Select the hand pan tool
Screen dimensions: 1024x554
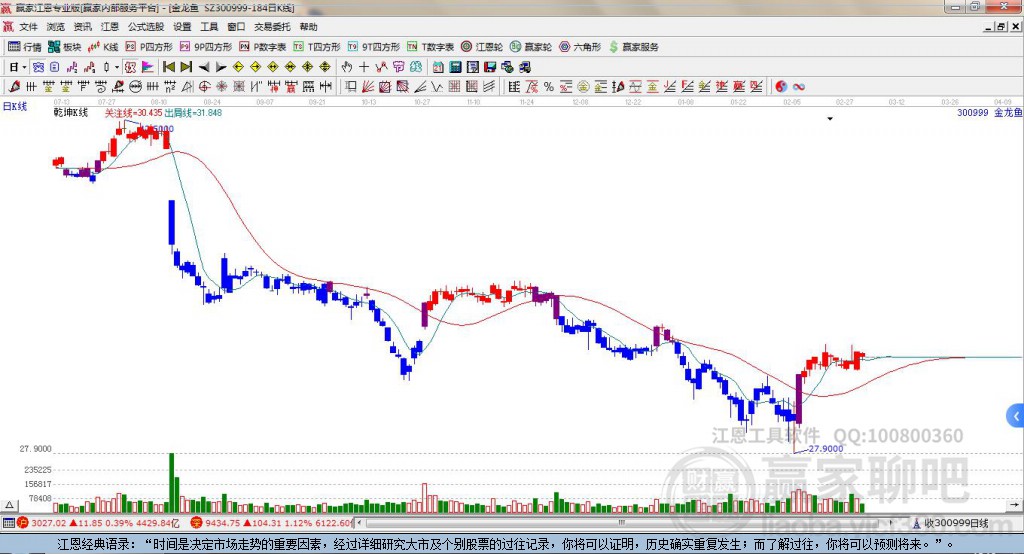tap(347, 67)
